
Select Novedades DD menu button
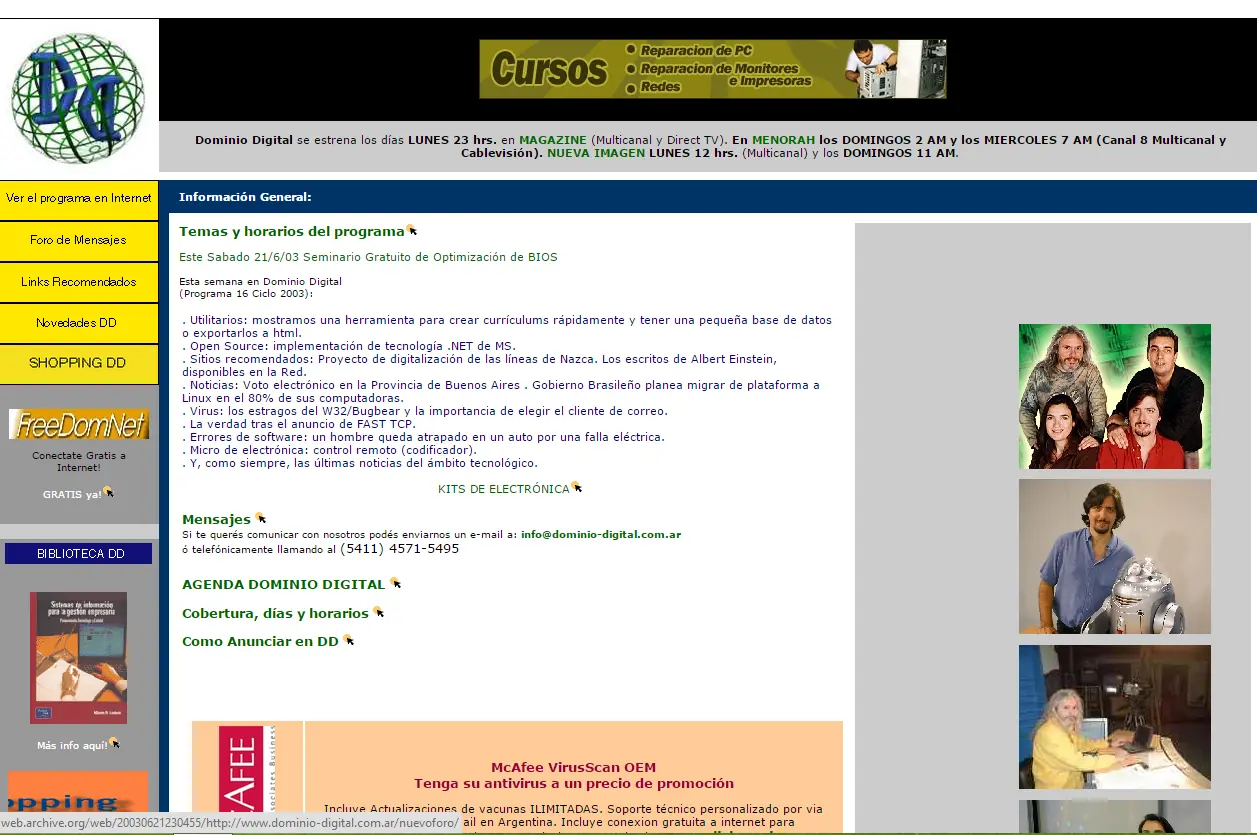coord(79,323)
